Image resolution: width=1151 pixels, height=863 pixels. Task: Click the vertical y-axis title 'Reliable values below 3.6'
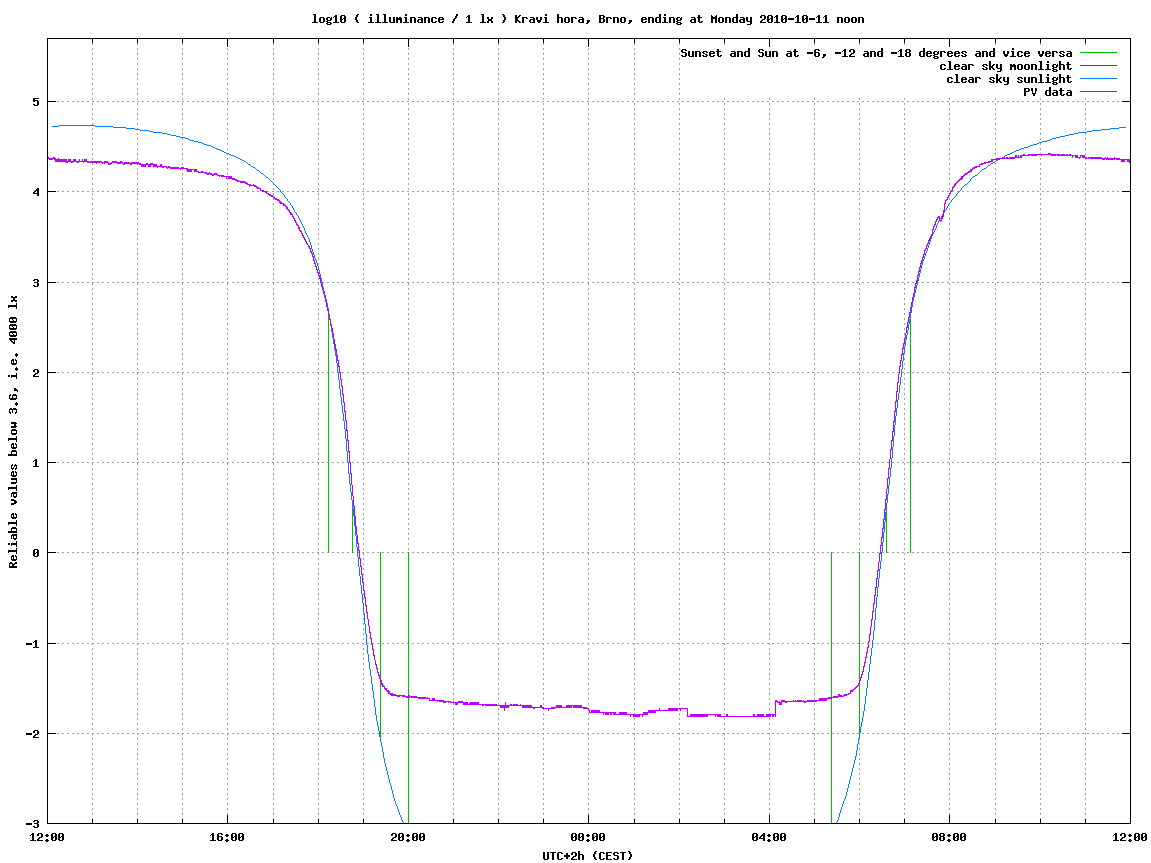13,432
